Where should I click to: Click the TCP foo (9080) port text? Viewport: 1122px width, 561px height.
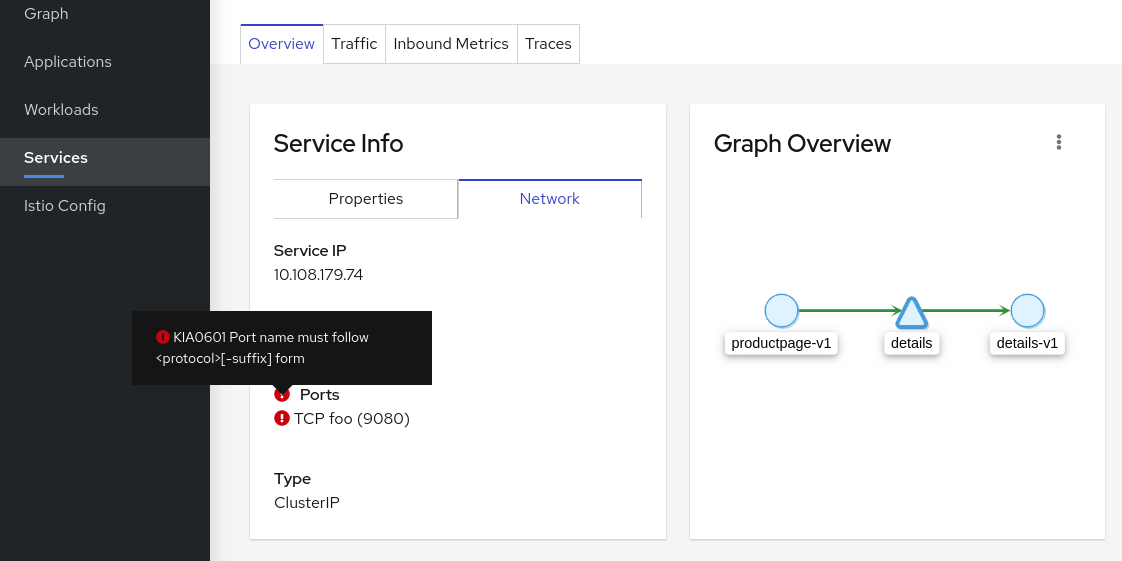pyautogui.click(x=351, y=419)
